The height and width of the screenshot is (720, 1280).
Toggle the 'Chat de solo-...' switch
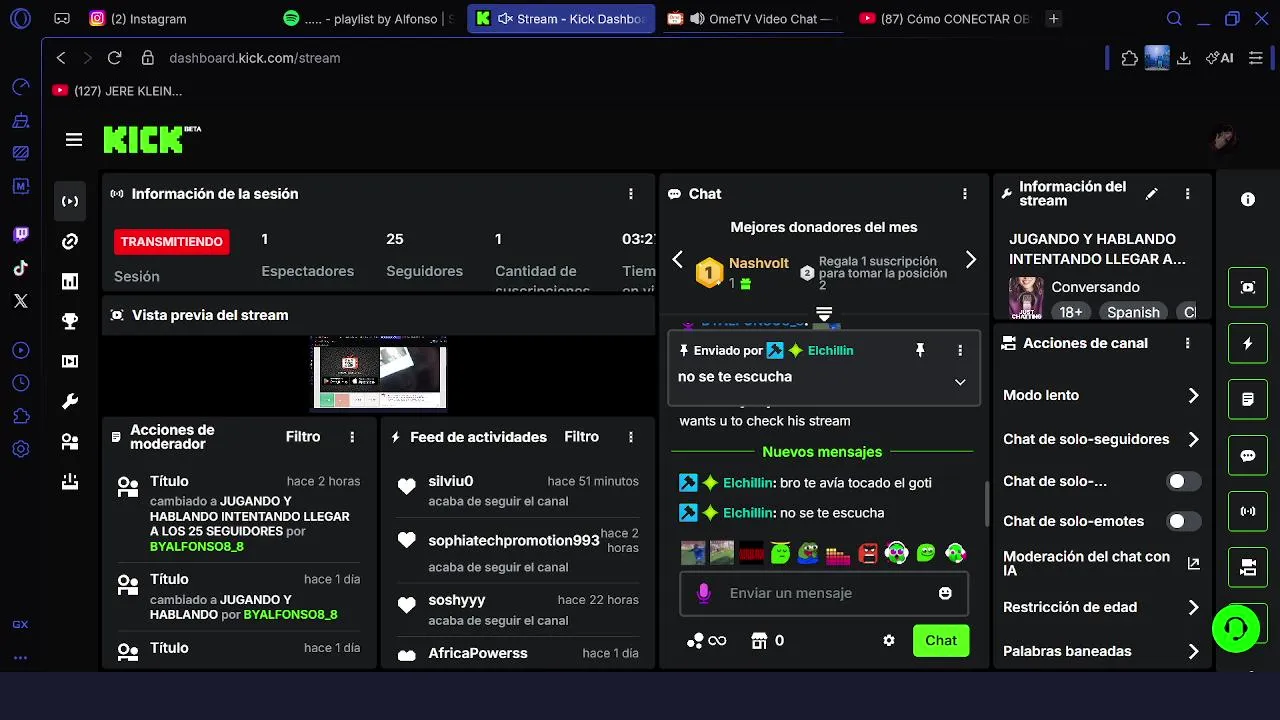coord(1184,481)
